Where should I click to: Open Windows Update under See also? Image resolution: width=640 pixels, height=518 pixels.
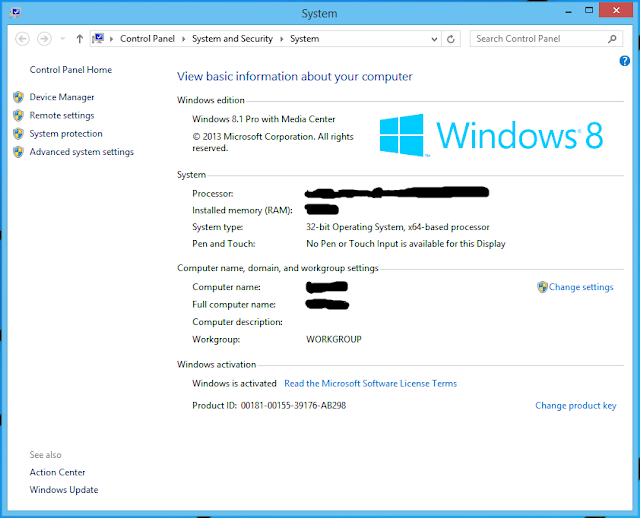pos(64,490)
